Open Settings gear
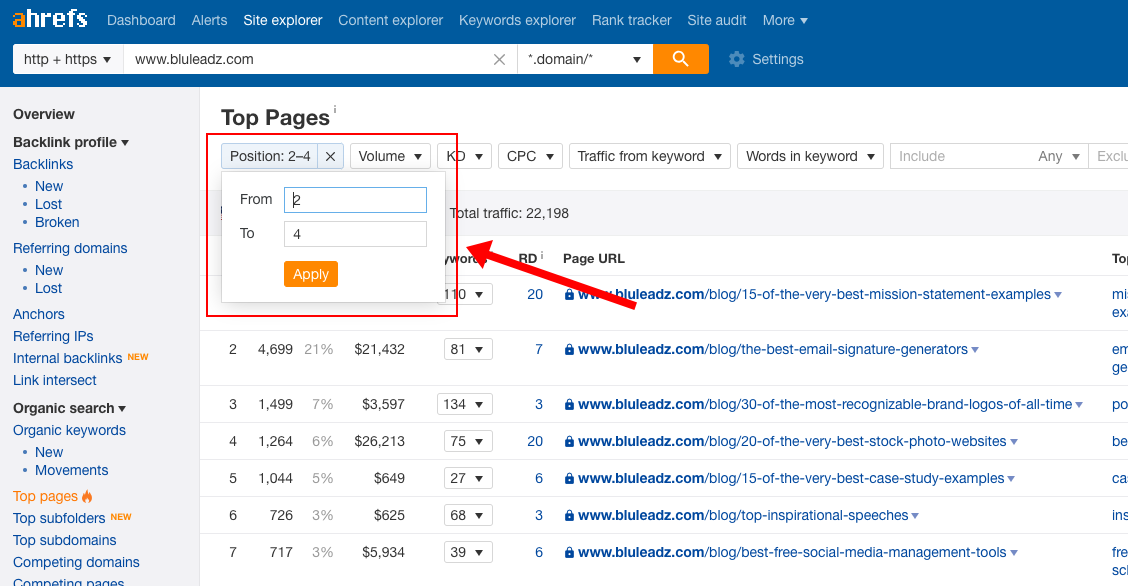Screen dimensions: 1128x586 click(737, 59)
